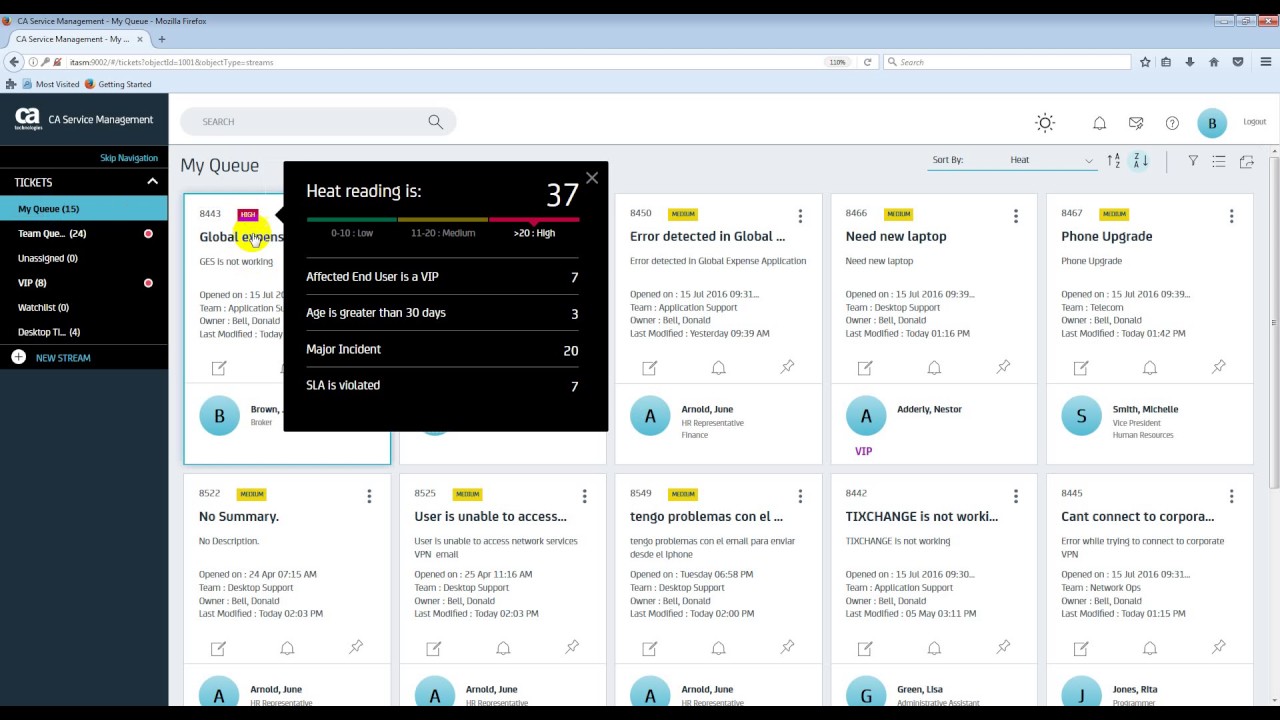Select My Queue (15) stream
Screen dimensions: 1280x720
[84, 209]
